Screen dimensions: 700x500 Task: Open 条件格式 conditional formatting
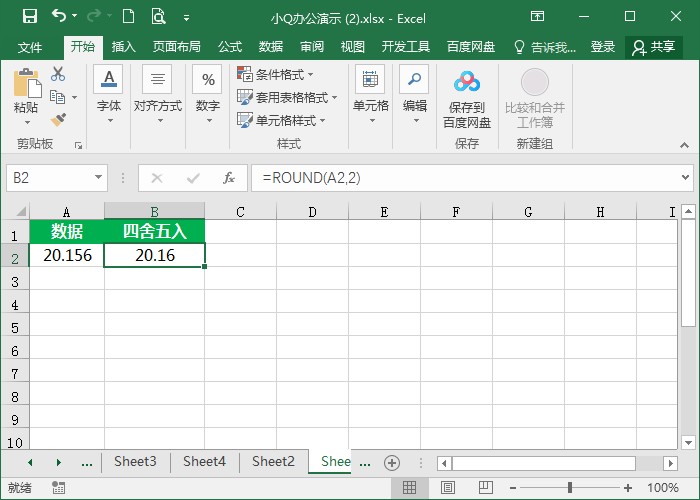pyautogui.click(x=275, y=74)
